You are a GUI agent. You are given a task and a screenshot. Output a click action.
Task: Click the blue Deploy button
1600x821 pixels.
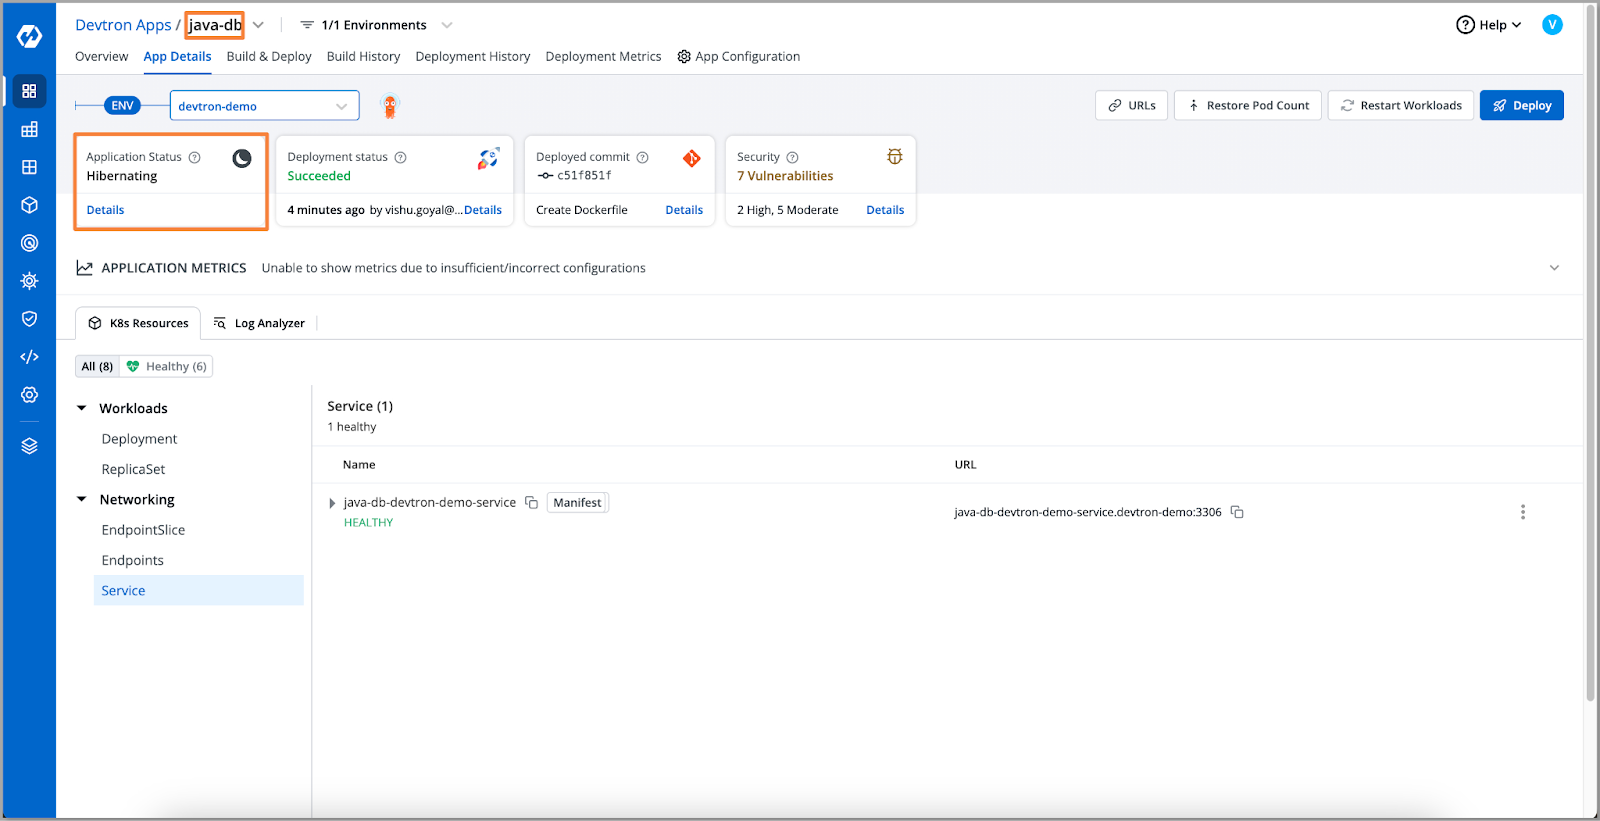pyautogui.click(x=1521, y=105)
